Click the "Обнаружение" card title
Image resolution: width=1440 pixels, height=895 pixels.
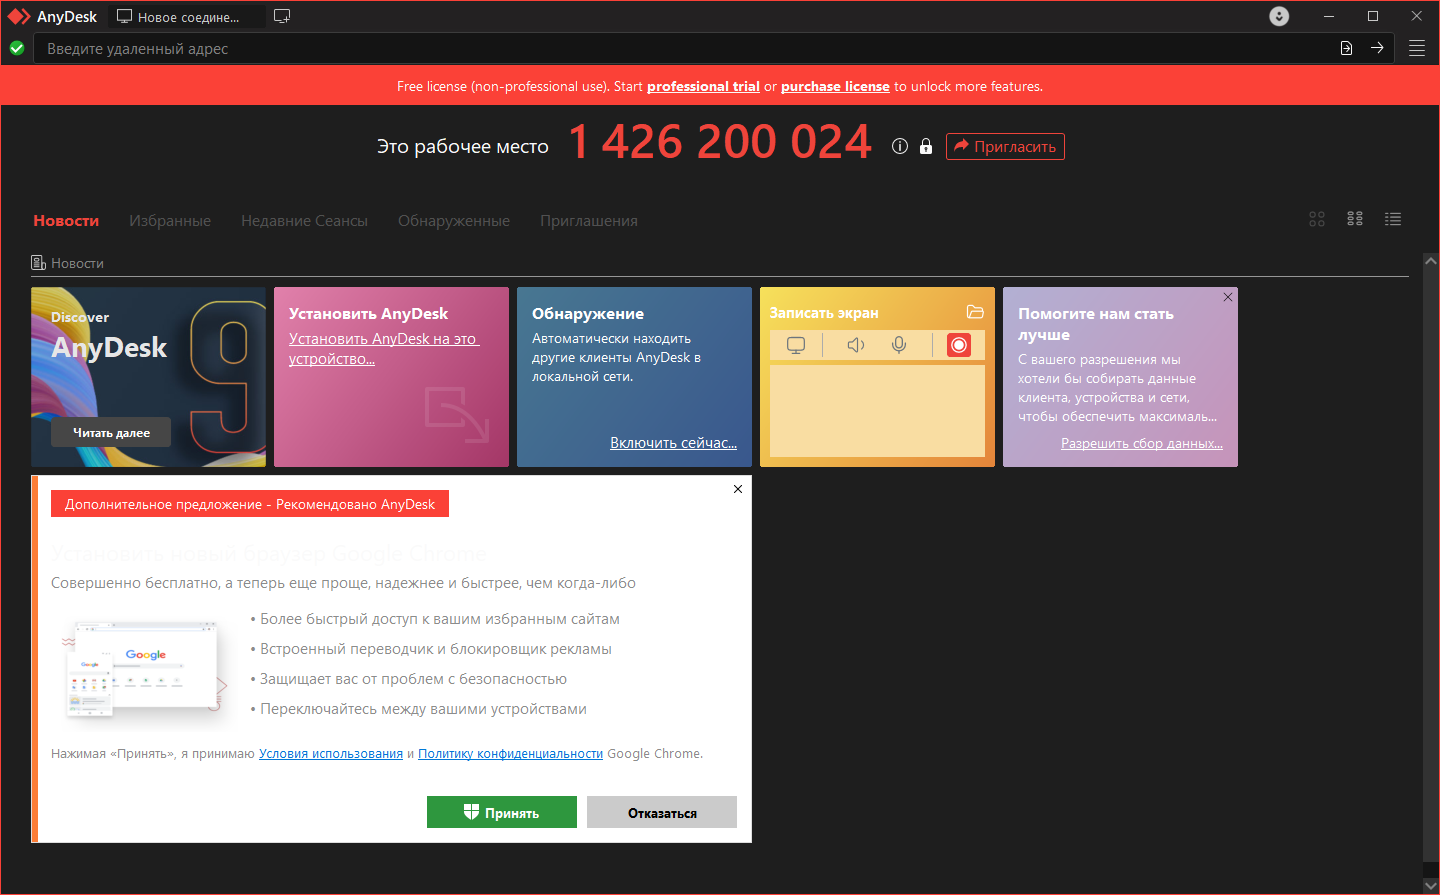(x=588, y=313)
